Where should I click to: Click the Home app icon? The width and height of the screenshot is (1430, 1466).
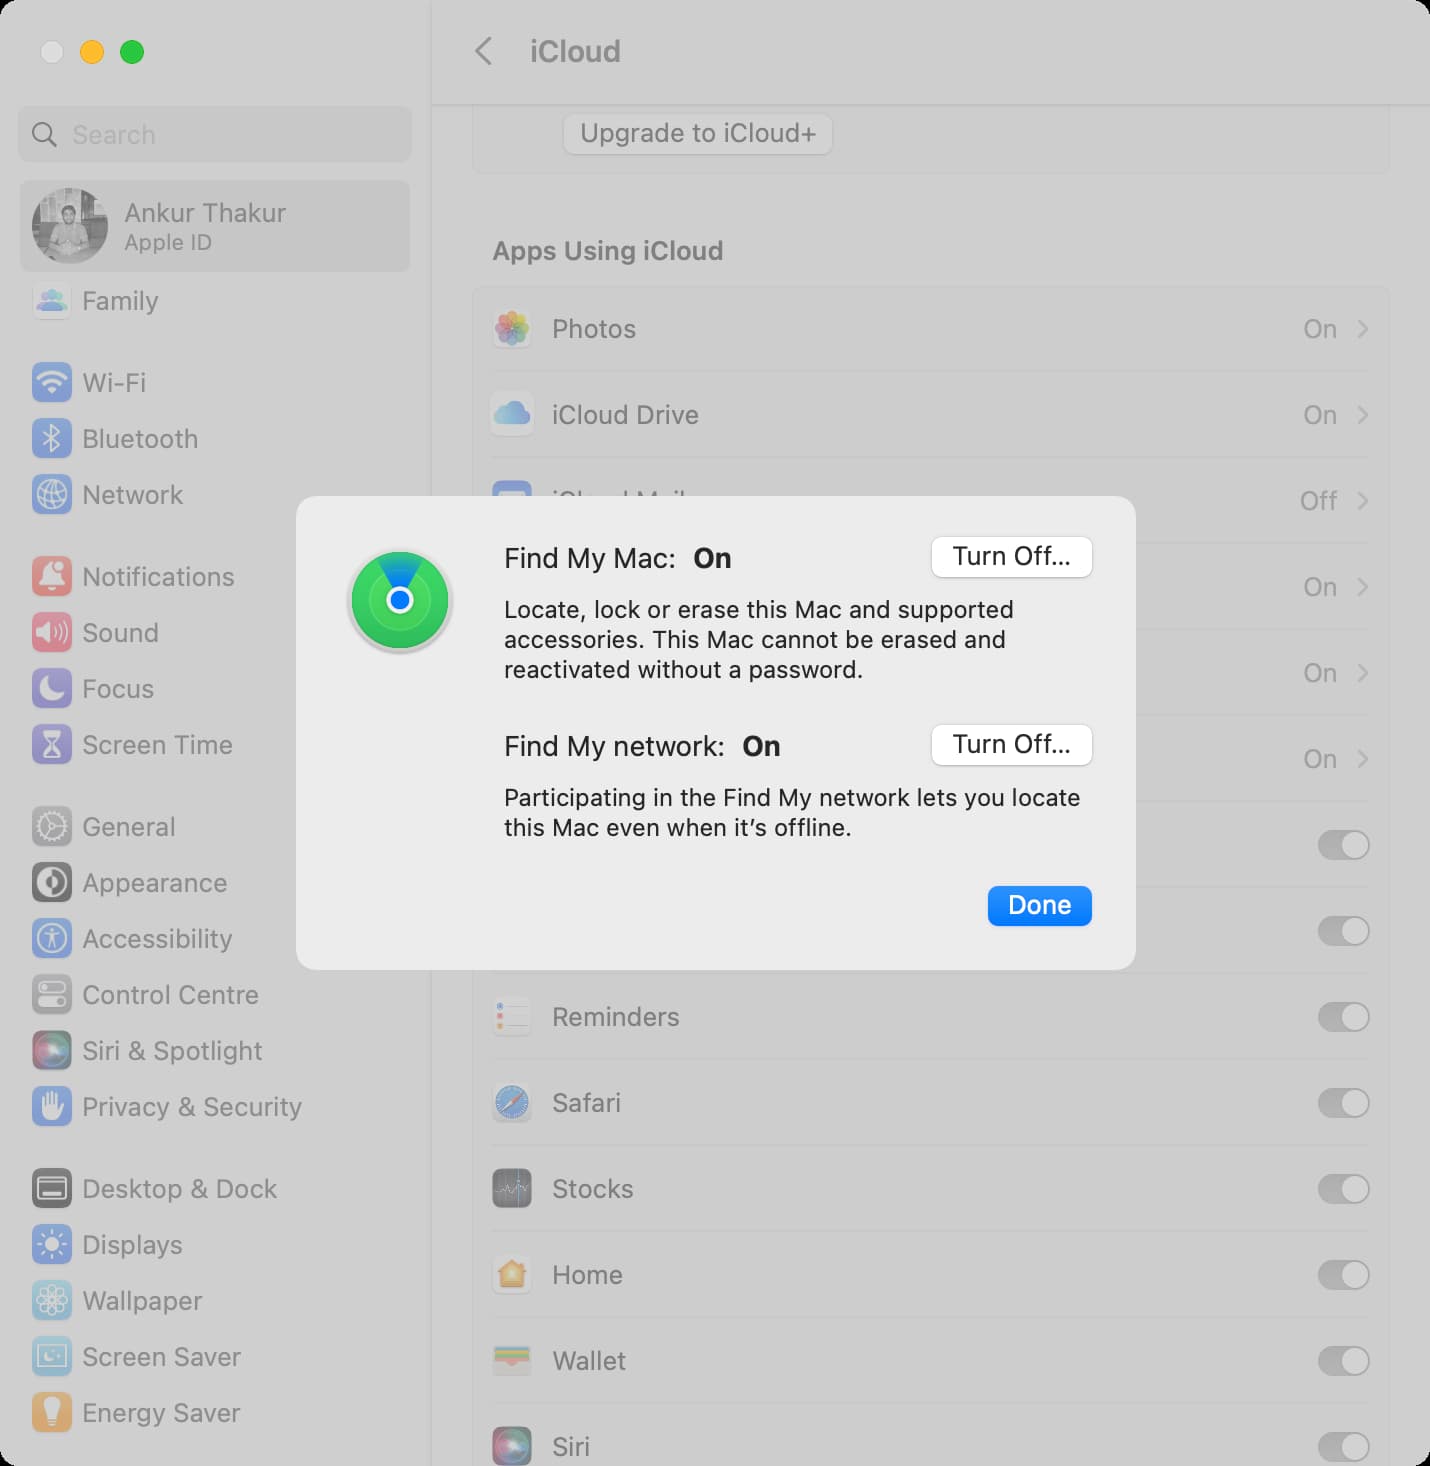[512, 1275]
